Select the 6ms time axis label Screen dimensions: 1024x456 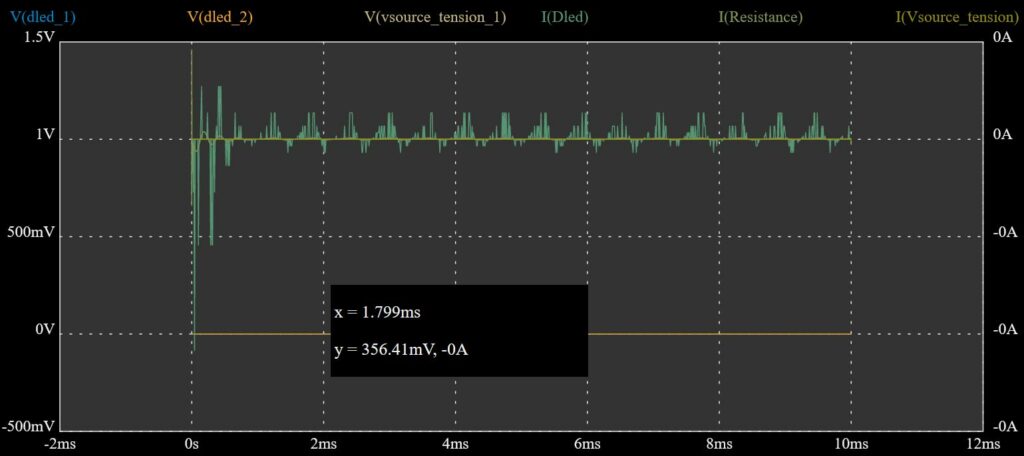tap(587, 444)
